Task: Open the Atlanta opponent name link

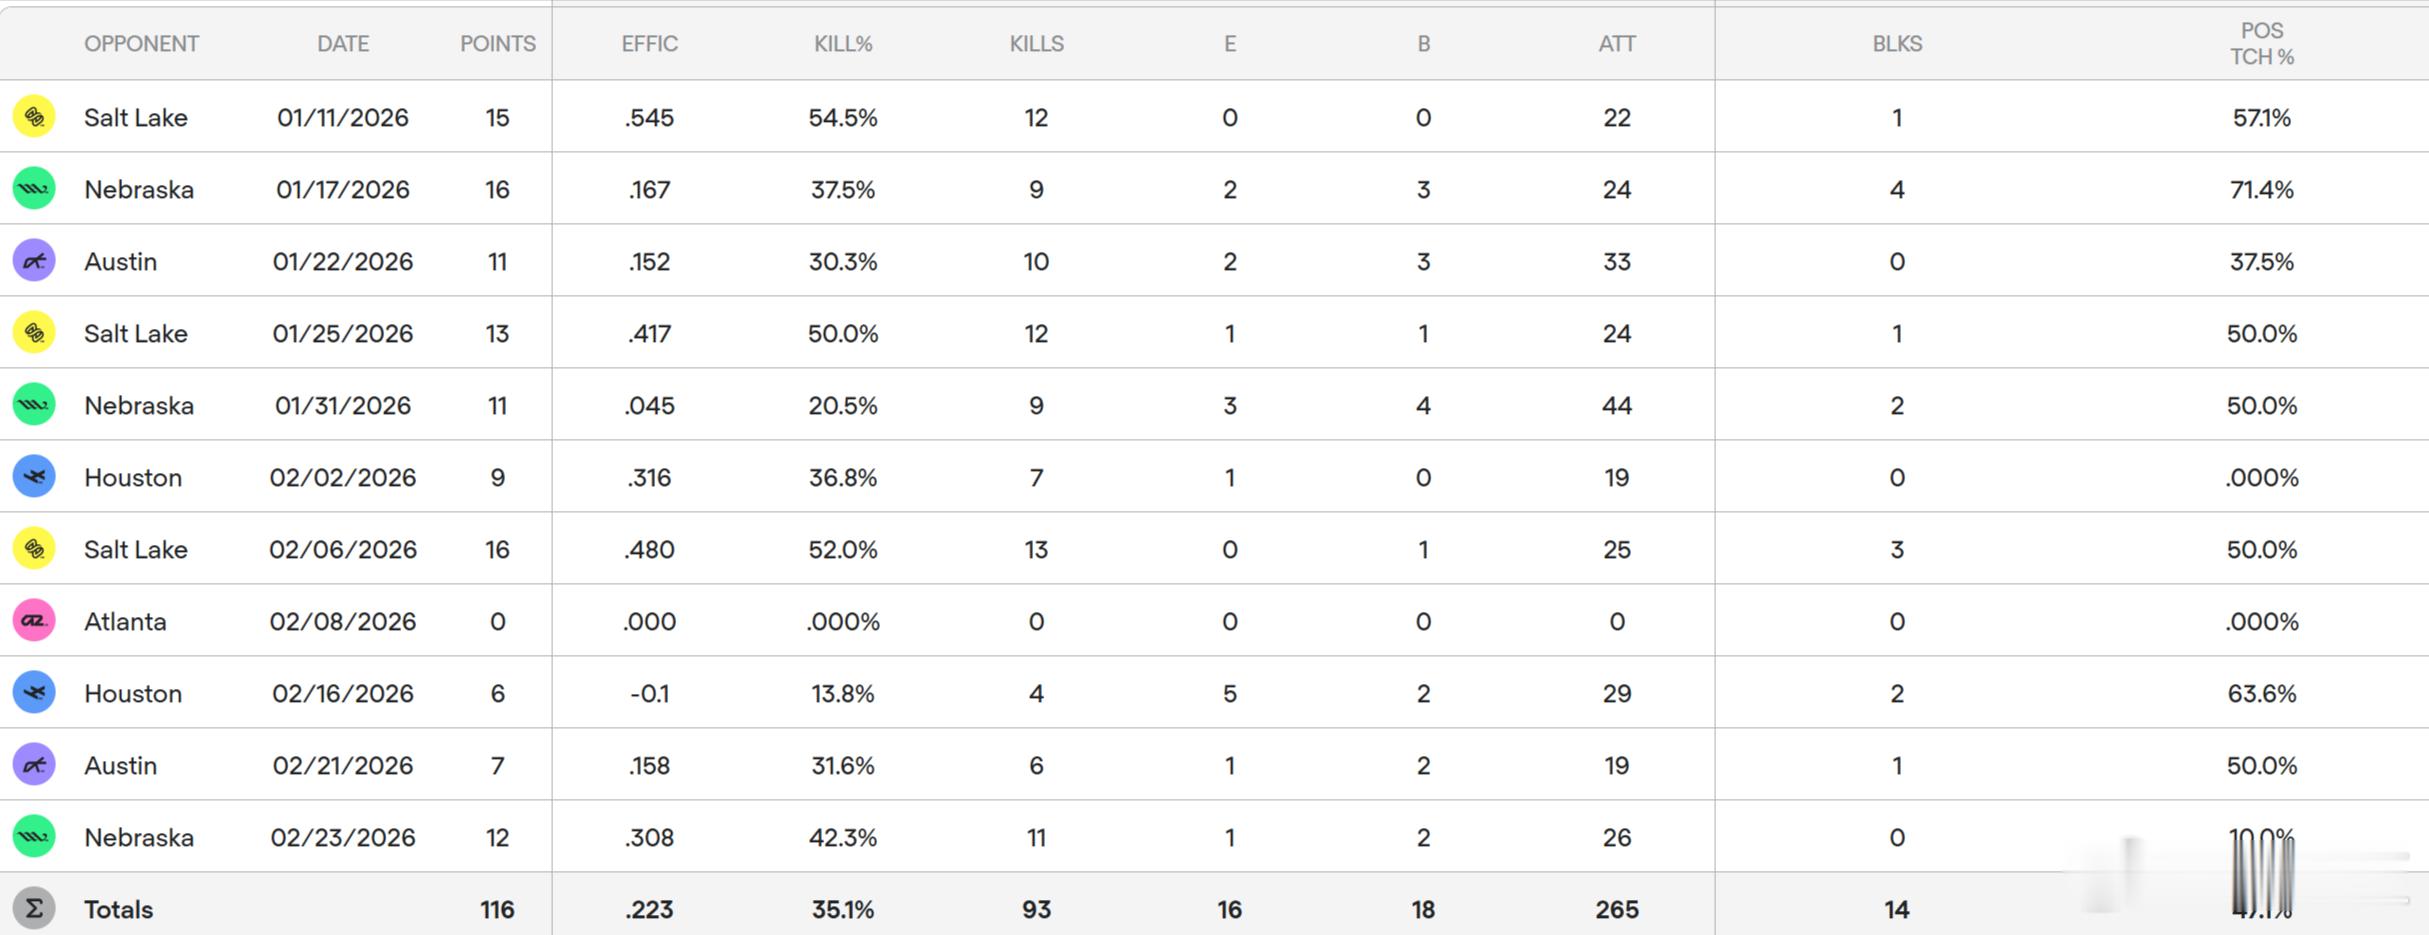Action: coord(125,621)
